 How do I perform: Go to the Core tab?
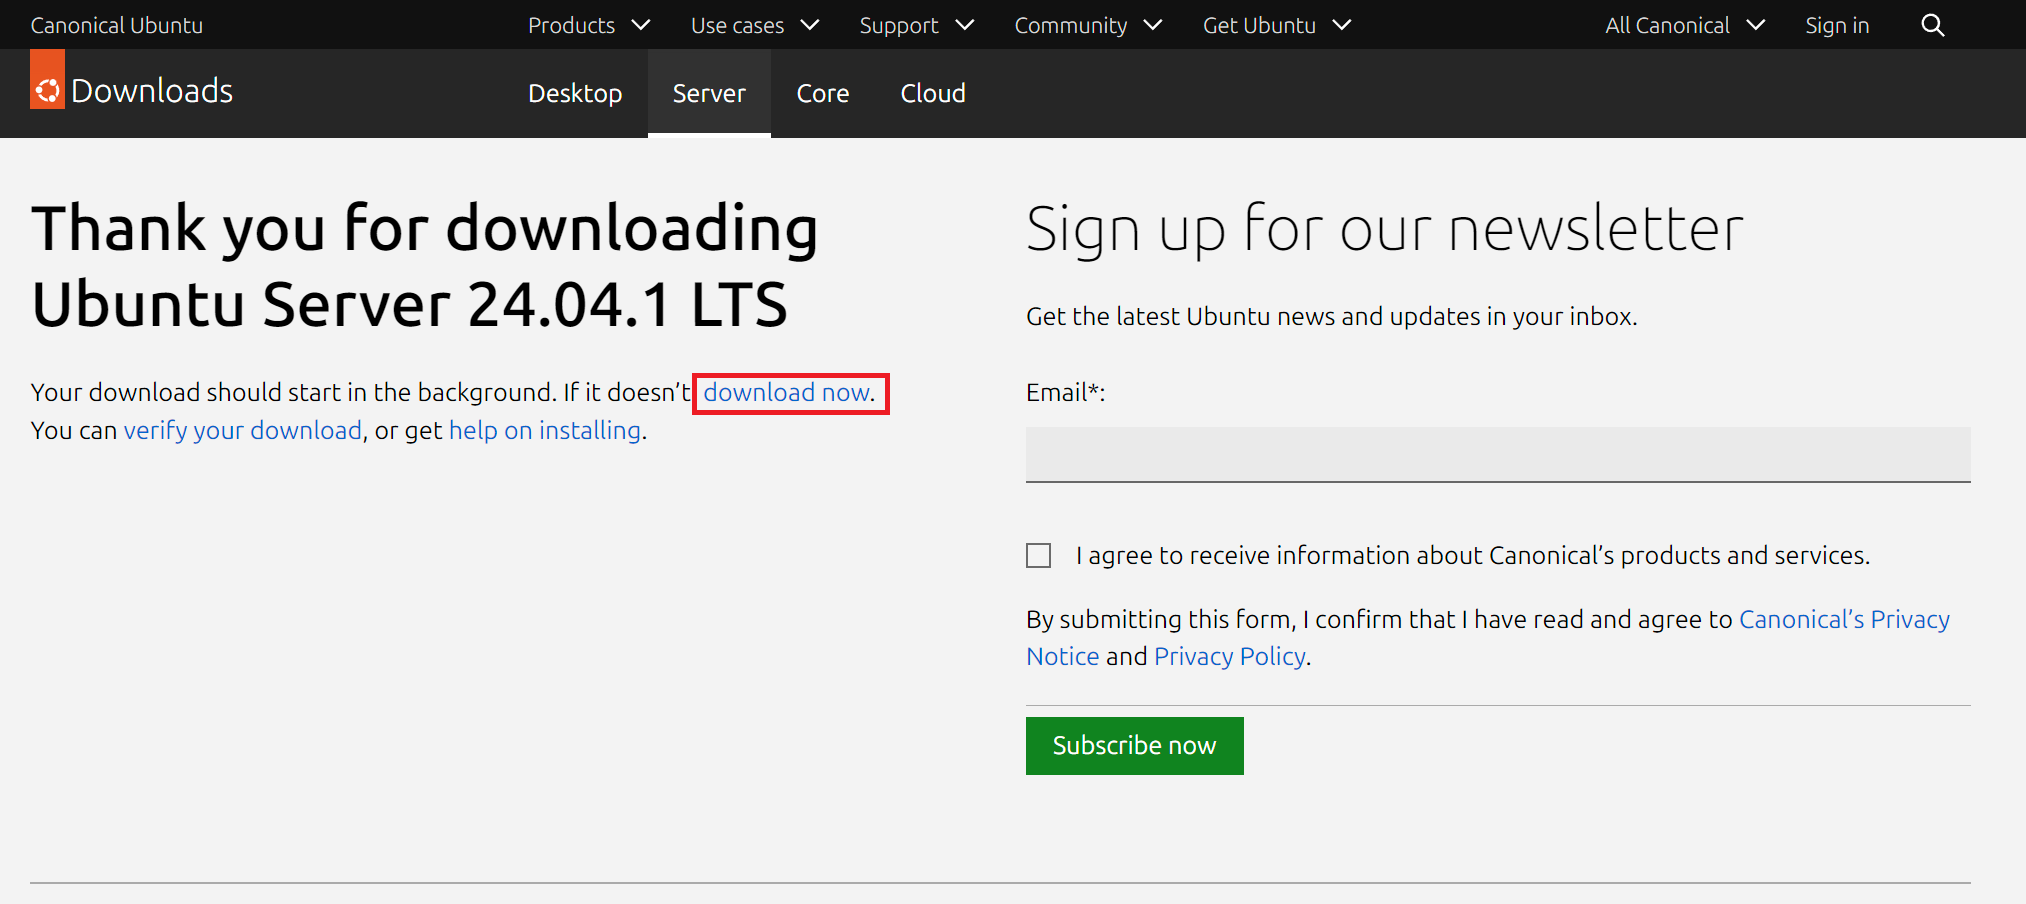pyautogui.click(x=823, y=93)
